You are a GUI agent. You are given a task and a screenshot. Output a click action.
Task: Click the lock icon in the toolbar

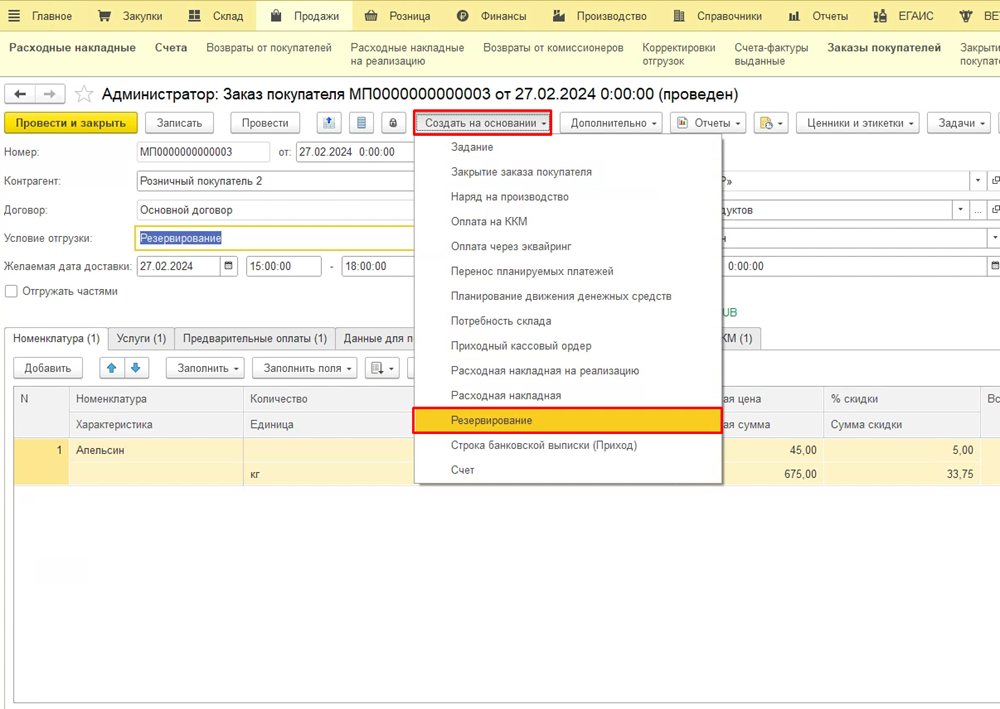[391, 123]
